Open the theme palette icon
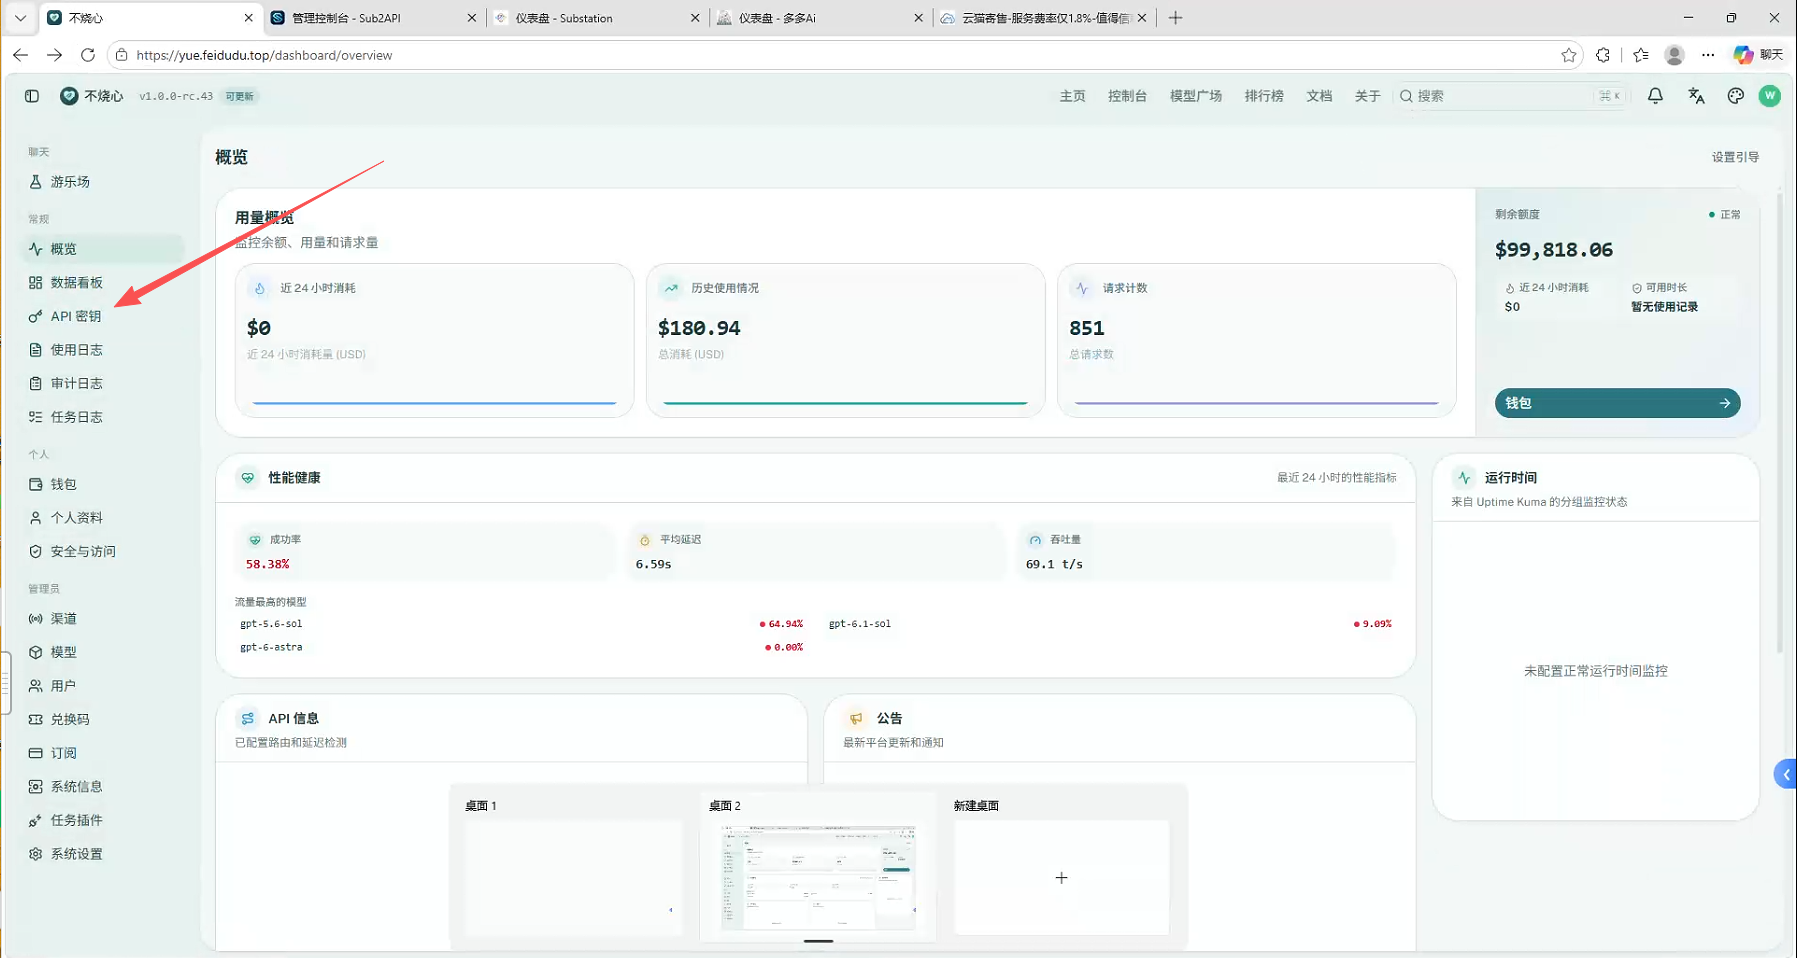This screenshot has height=958, width=1797. point(1735,96)
